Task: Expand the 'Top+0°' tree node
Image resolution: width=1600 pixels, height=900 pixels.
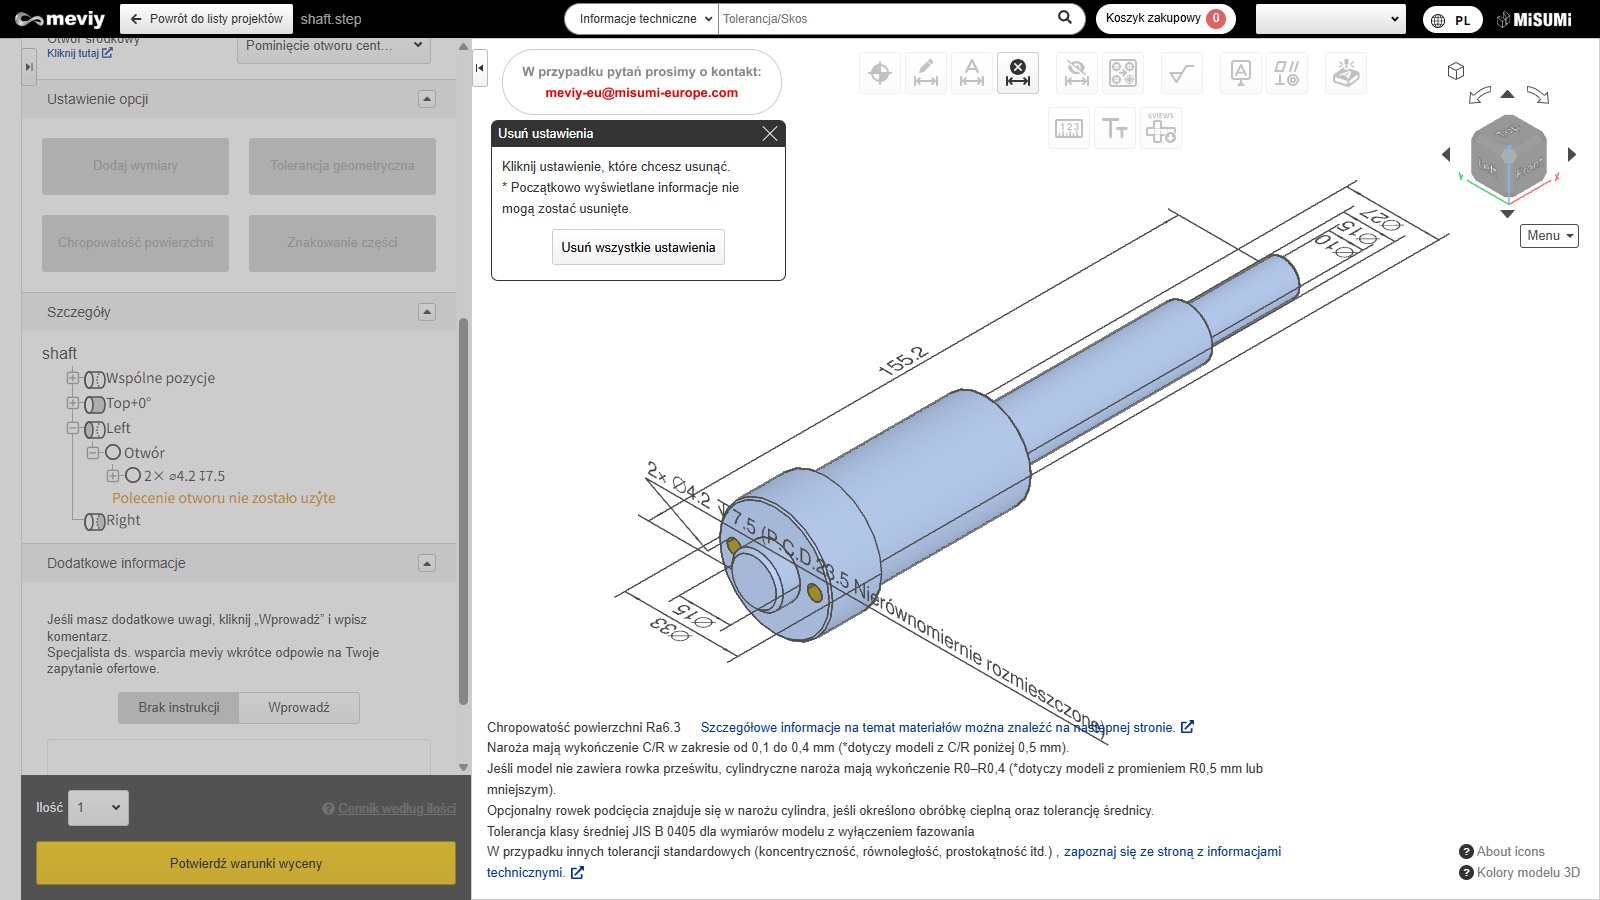Action: tap(73, 403)
